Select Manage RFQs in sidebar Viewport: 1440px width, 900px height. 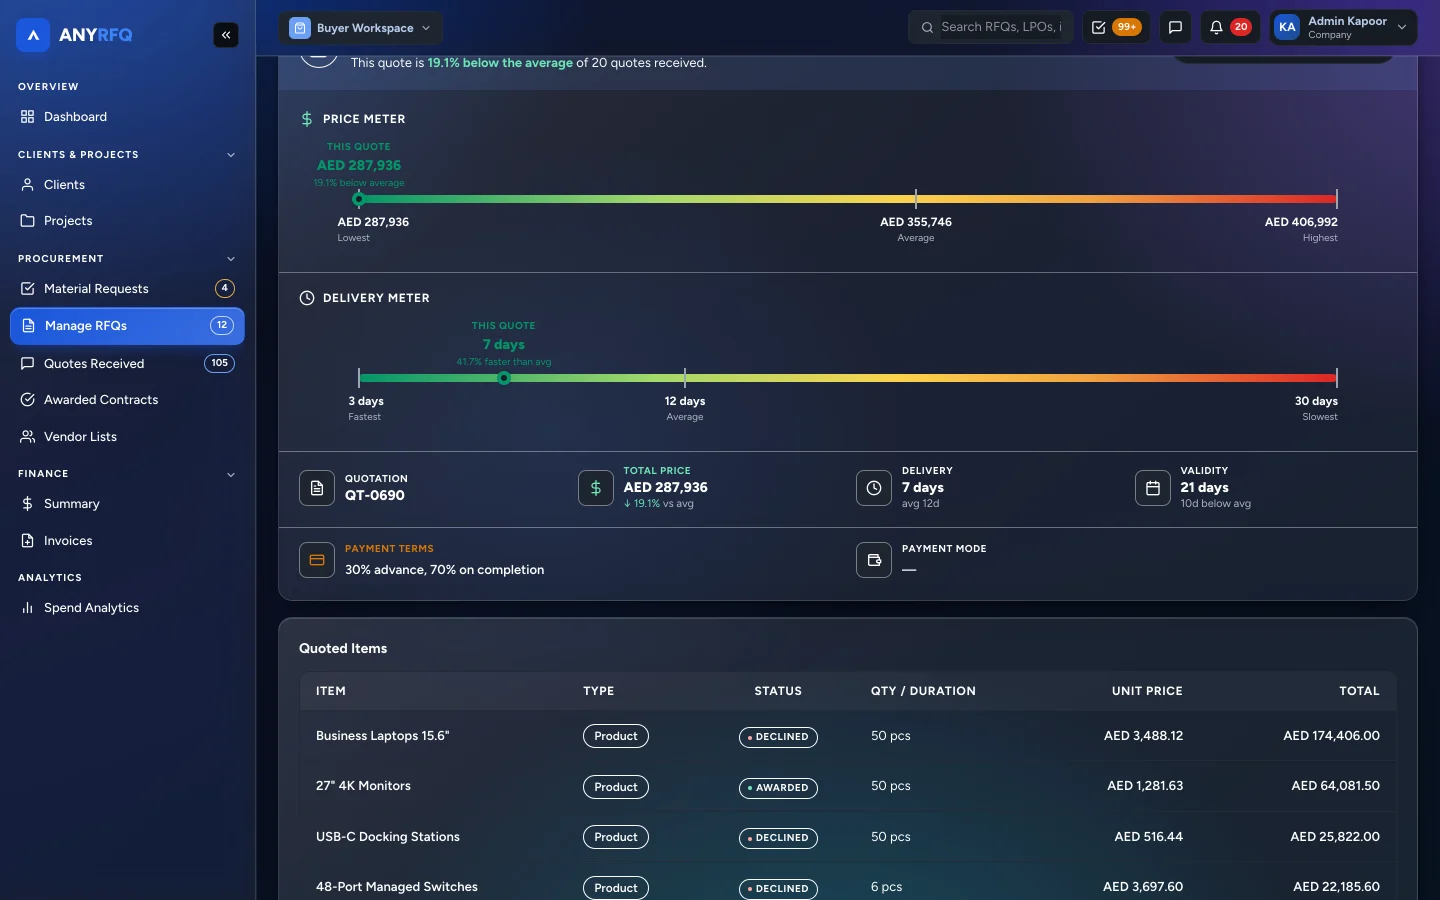(127, 326)
